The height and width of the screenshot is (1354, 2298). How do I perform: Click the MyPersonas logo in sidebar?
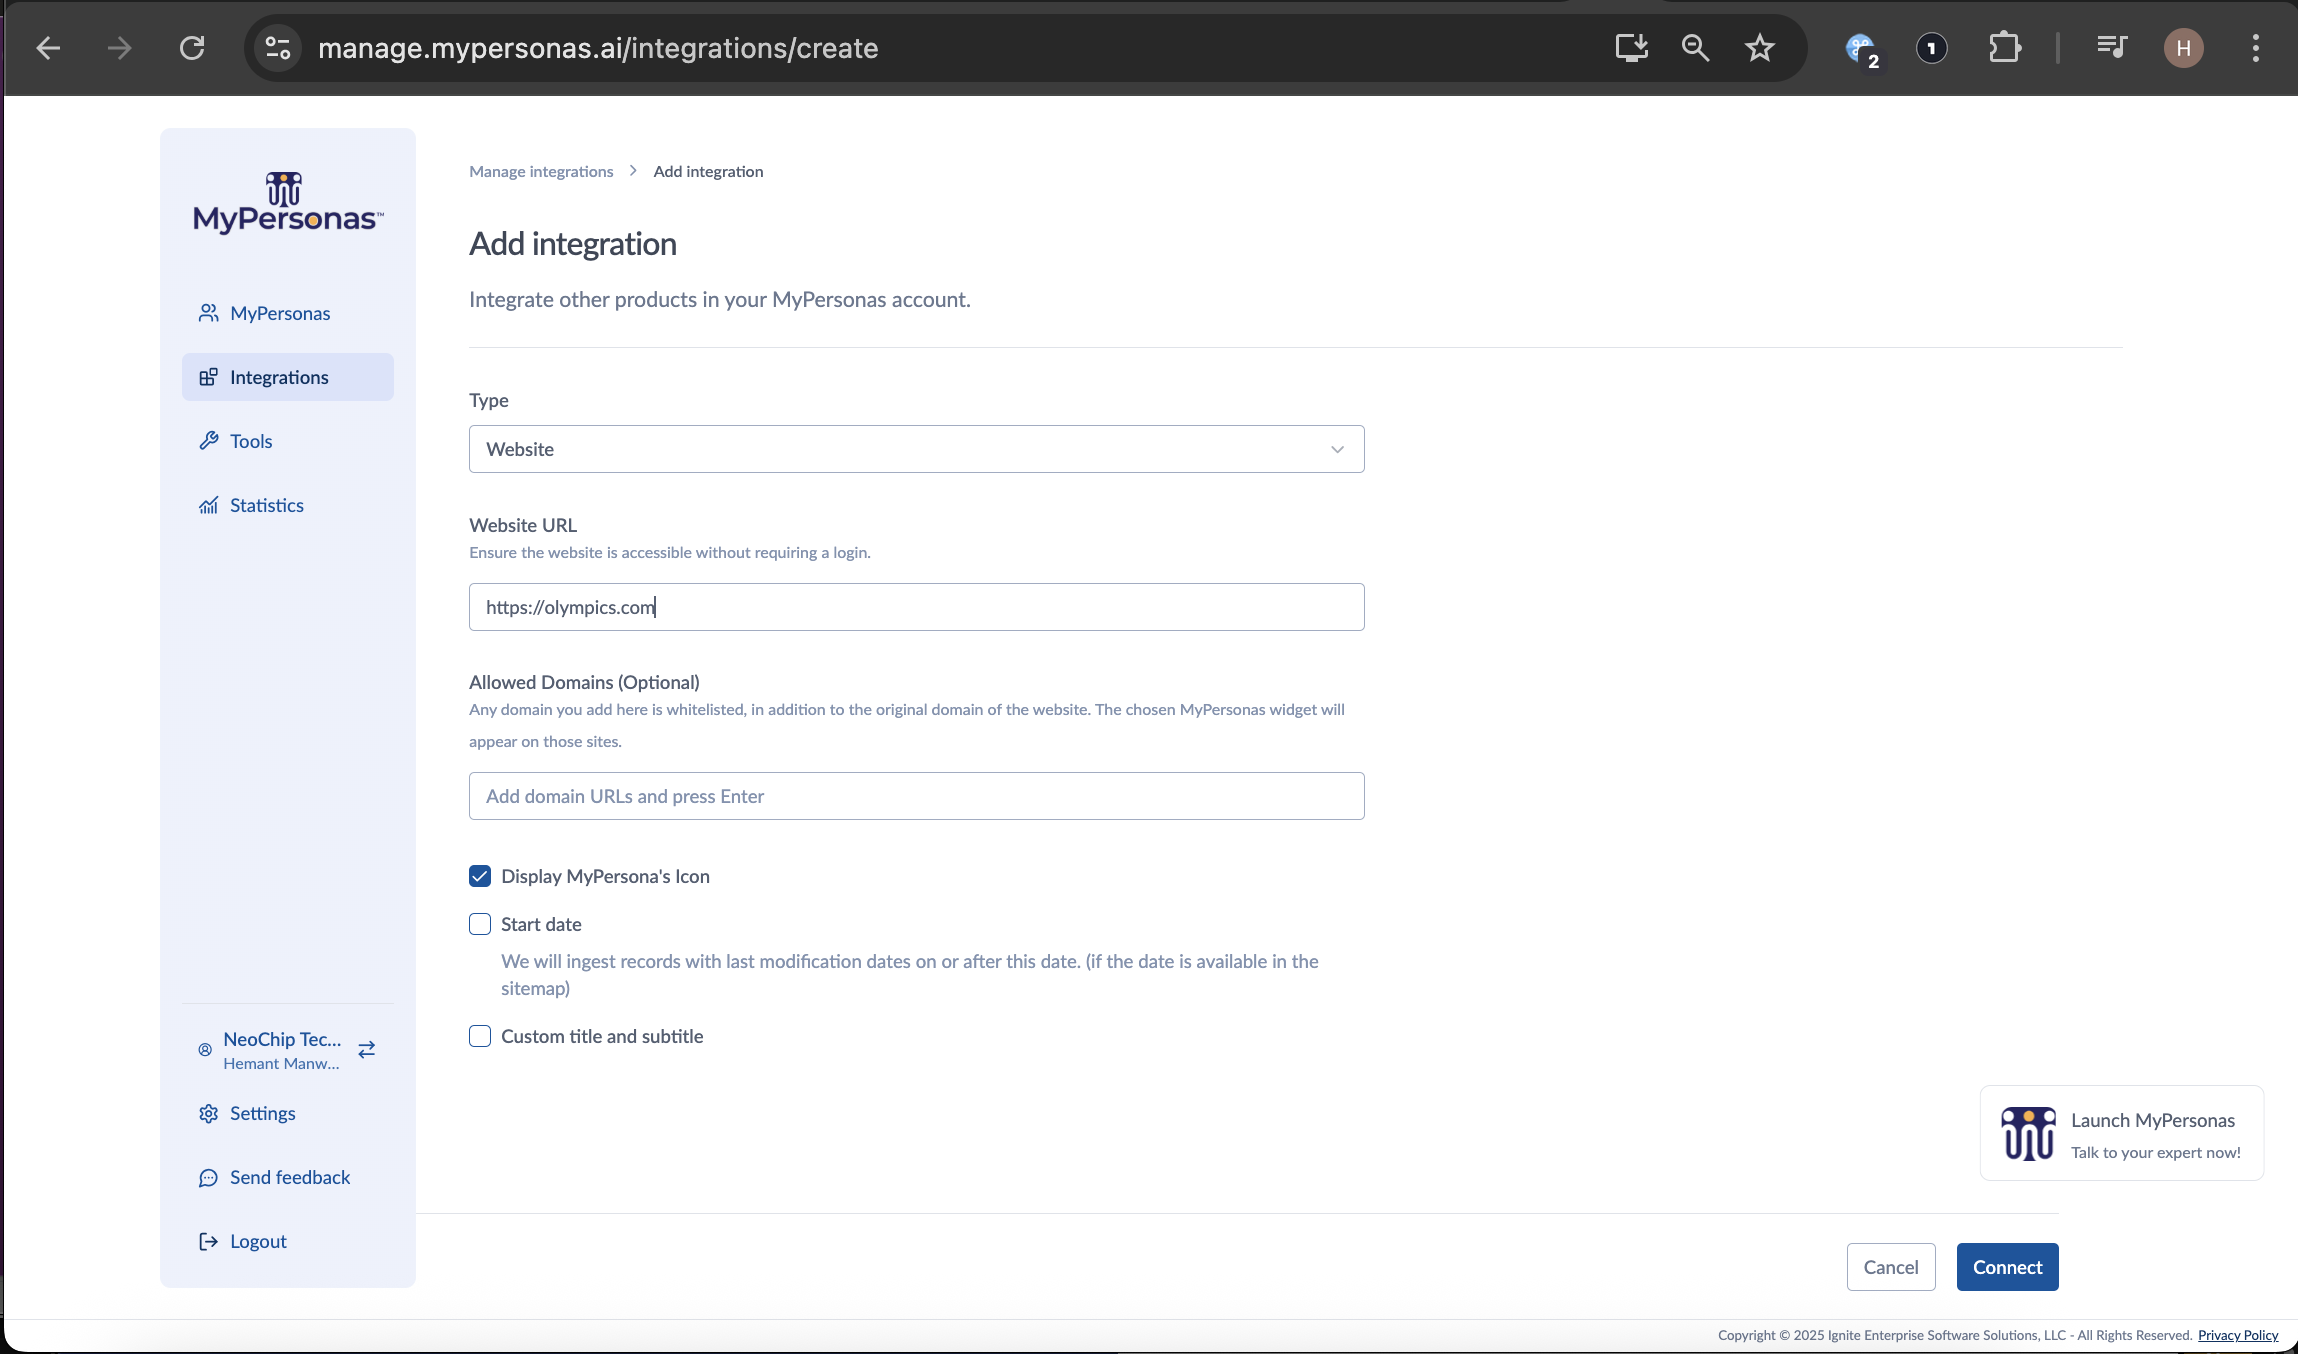point(288,203)
